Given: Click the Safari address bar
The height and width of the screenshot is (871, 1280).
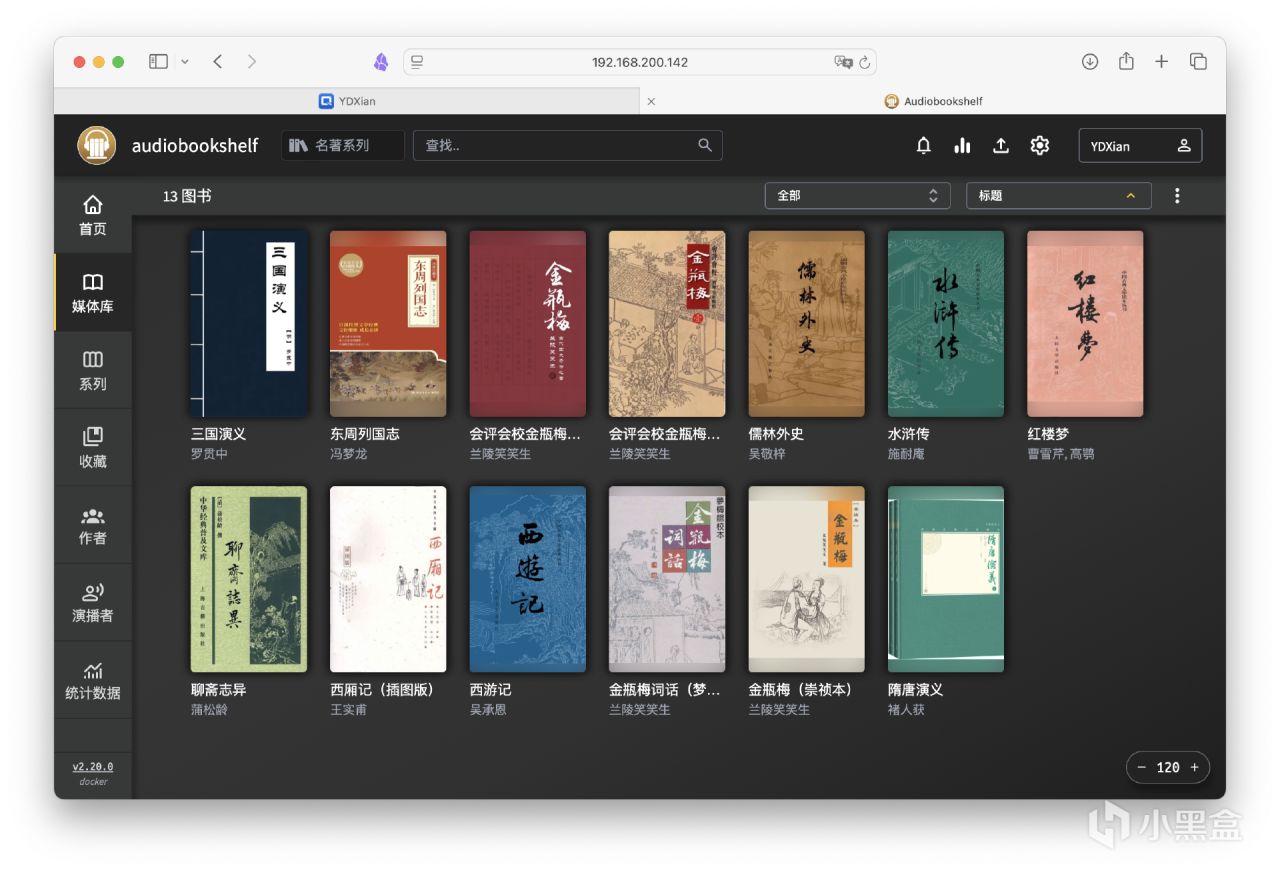Looking at the screenshot, I should (x=640, y=62).
